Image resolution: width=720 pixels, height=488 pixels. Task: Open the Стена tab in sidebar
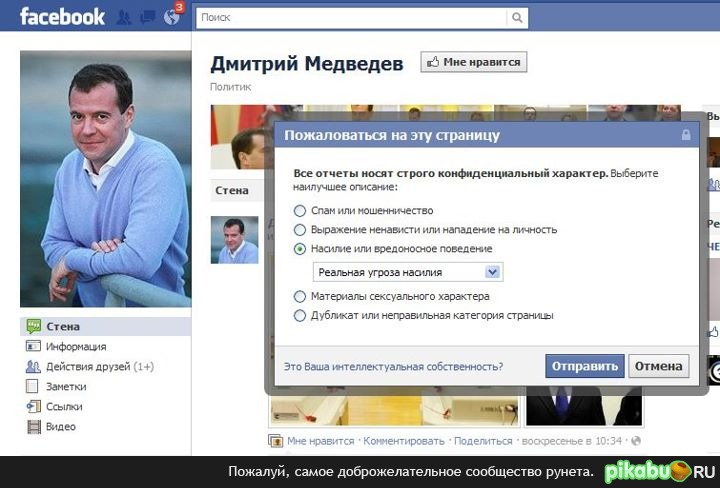tap(105, 326)
